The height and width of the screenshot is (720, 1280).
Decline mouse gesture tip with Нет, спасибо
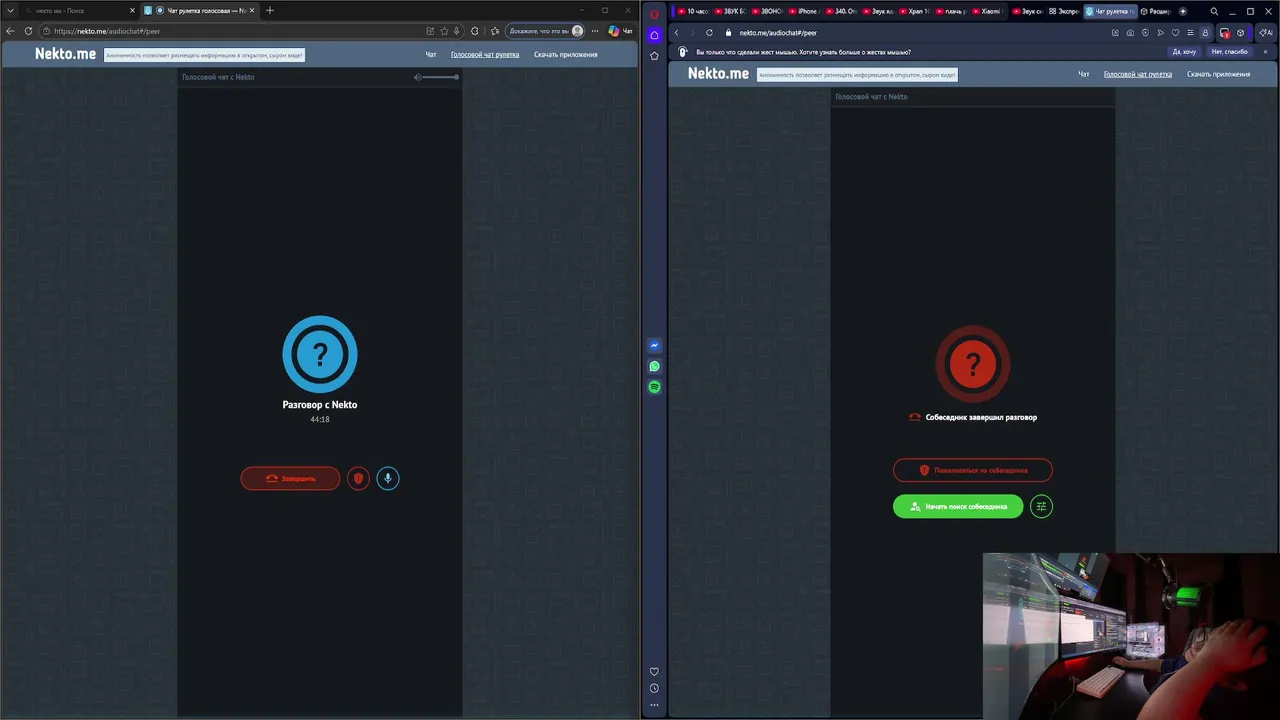[1229, 52]
